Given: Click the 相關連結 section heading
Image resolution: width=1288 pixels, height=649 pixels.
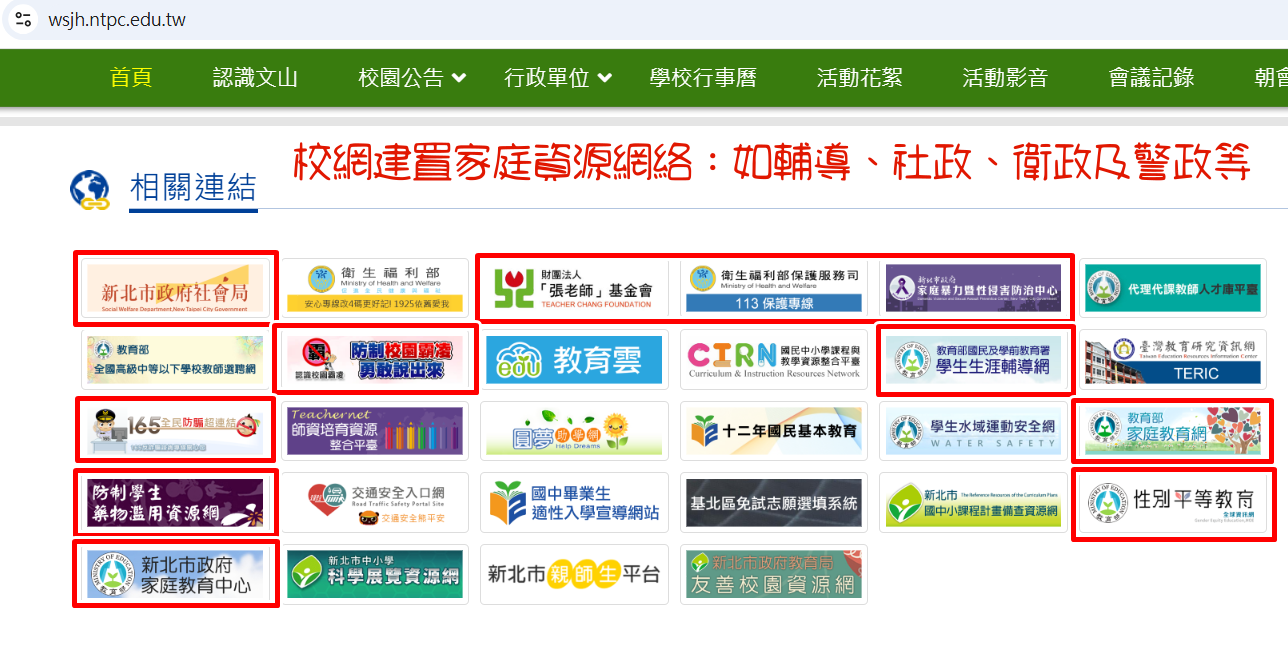Looking at the screenshot, I should [x=193, y=187].
